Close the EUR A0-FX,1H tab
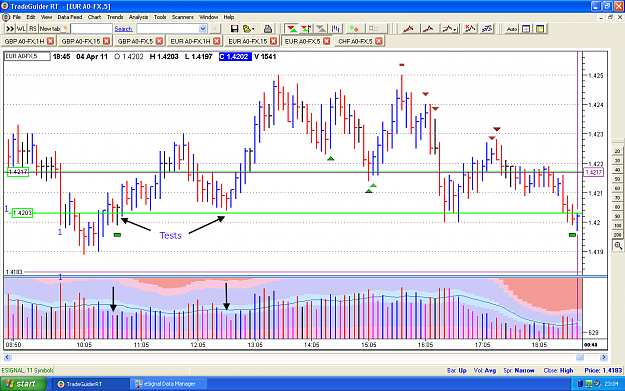Screen dimensions: 625x391 [x=216, y=41]
